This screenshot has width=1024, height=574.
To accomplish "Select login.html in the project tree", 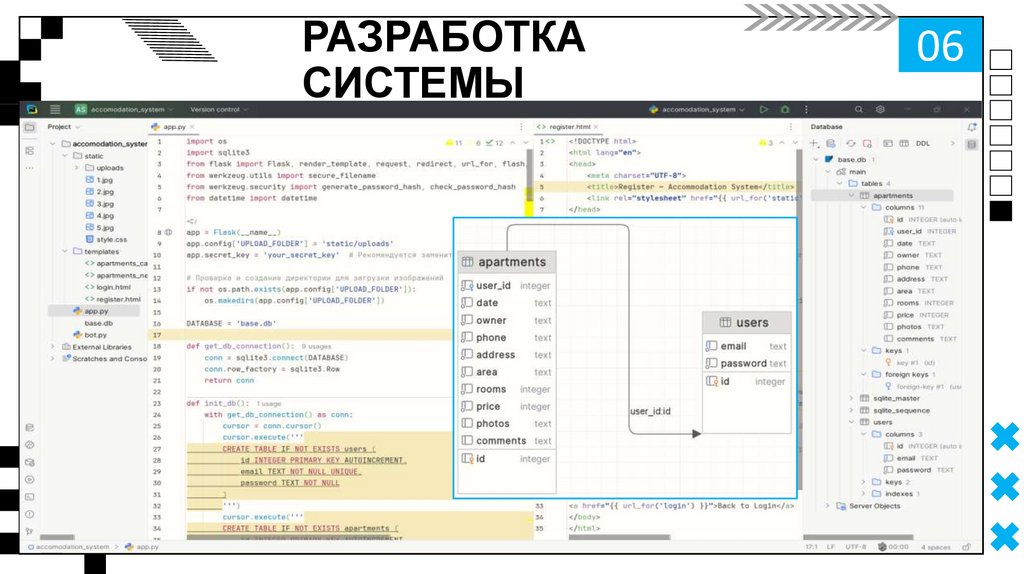I will [108, 287].
